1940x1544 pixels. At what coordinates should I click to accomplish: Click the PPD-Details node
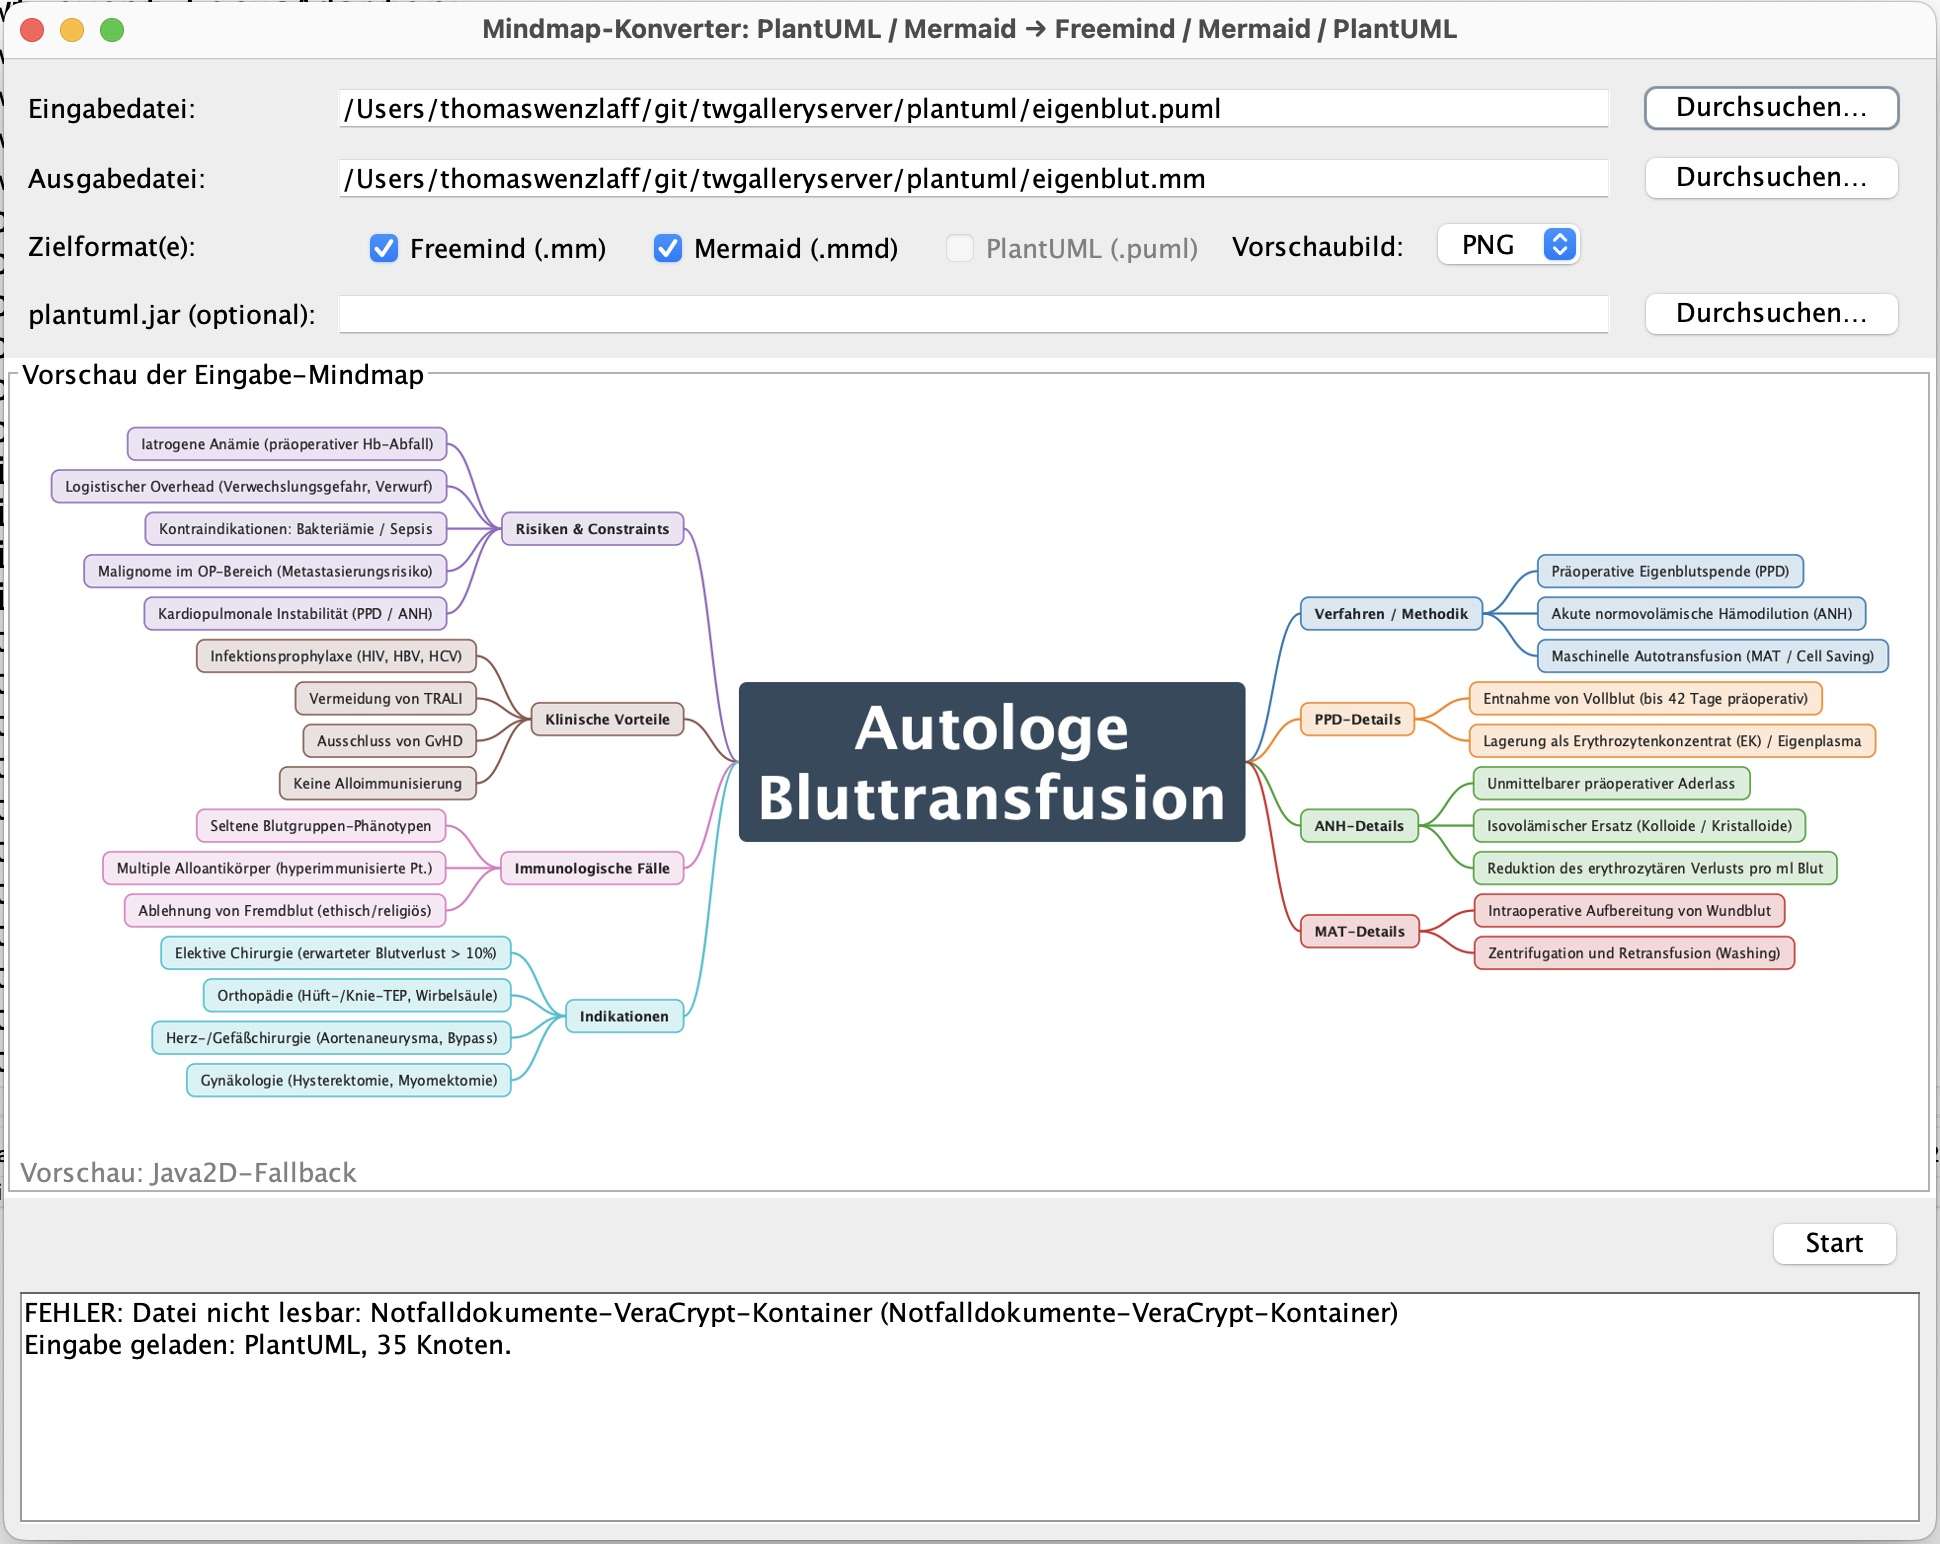[1357, 719]
